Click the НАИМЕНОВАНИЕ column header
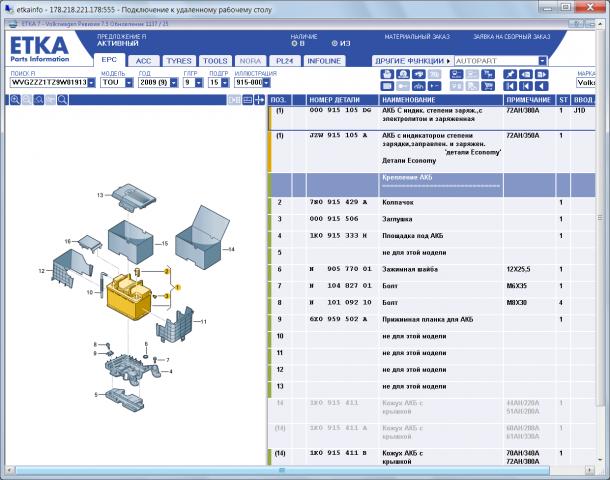This screenshot has height=480, width=610. [441, 100]
